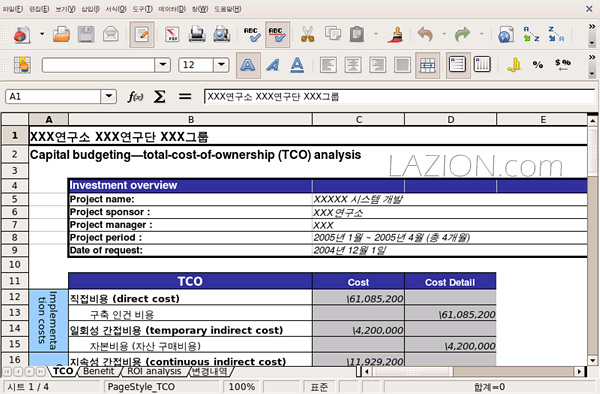Align cell content left
This screenshot has width=600, height=394.
328,65
